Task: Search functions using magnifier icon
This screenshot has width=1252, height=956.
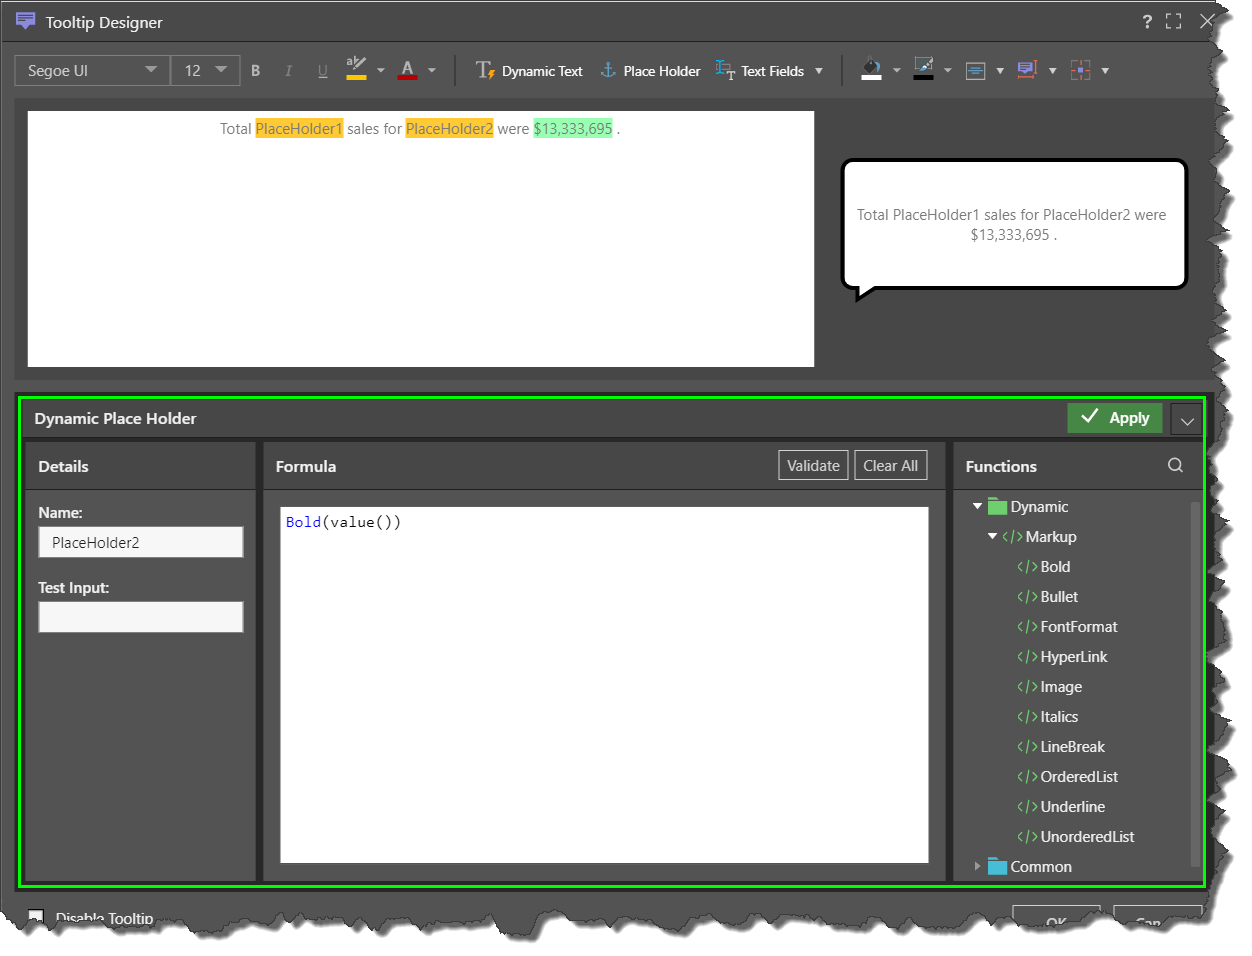Action: (x=1175, y=465)
